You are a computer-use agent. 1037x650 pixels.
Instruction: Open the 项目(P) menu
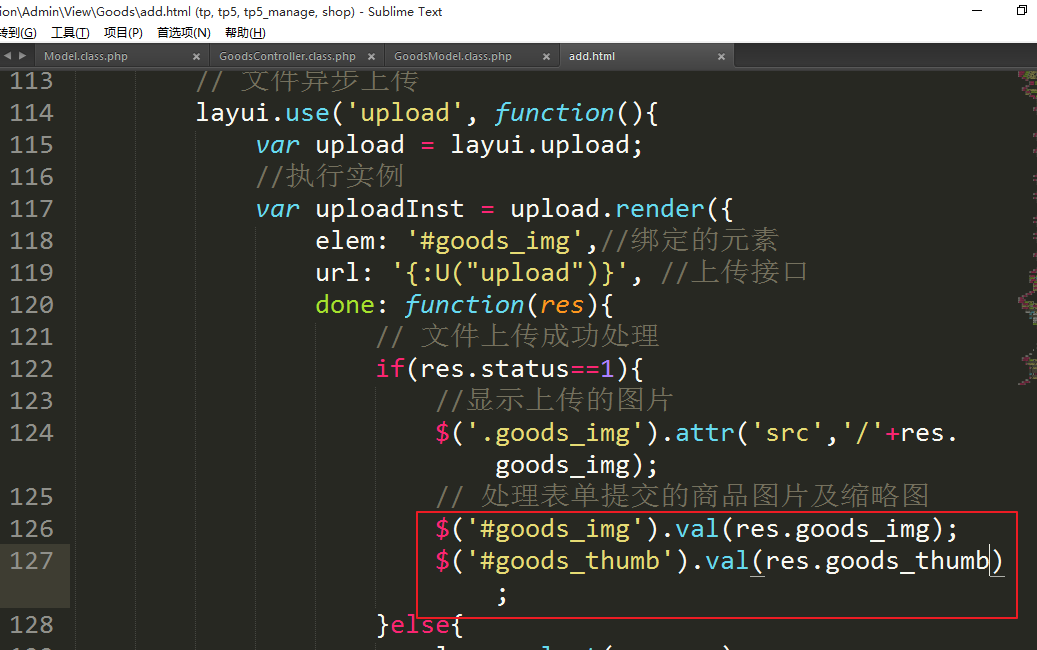[123, 33]
